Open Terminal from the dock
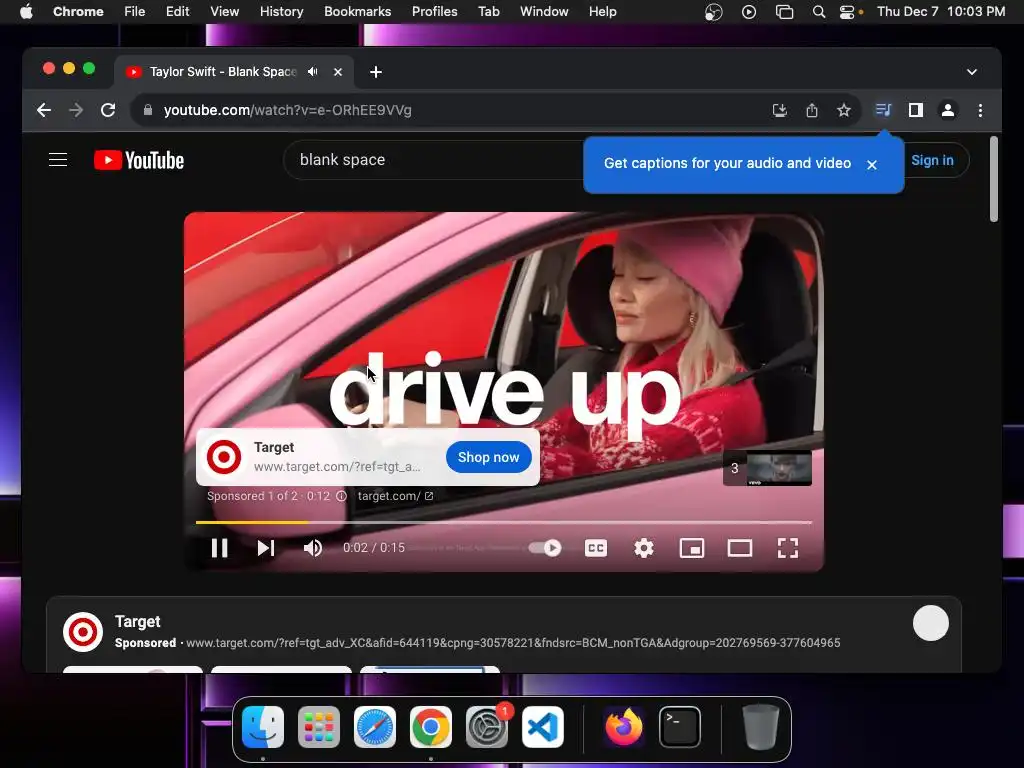 tap(680, 727)
